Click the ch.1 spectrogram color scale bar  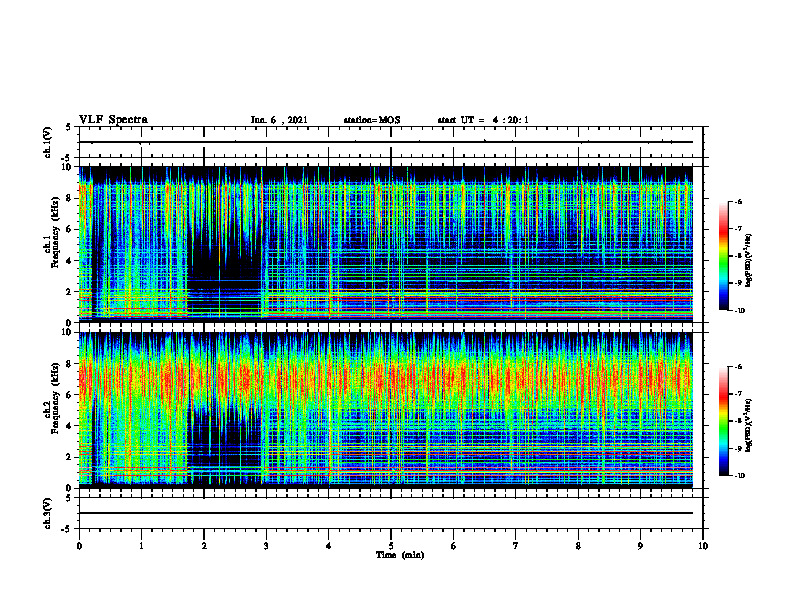coord(723,256)
